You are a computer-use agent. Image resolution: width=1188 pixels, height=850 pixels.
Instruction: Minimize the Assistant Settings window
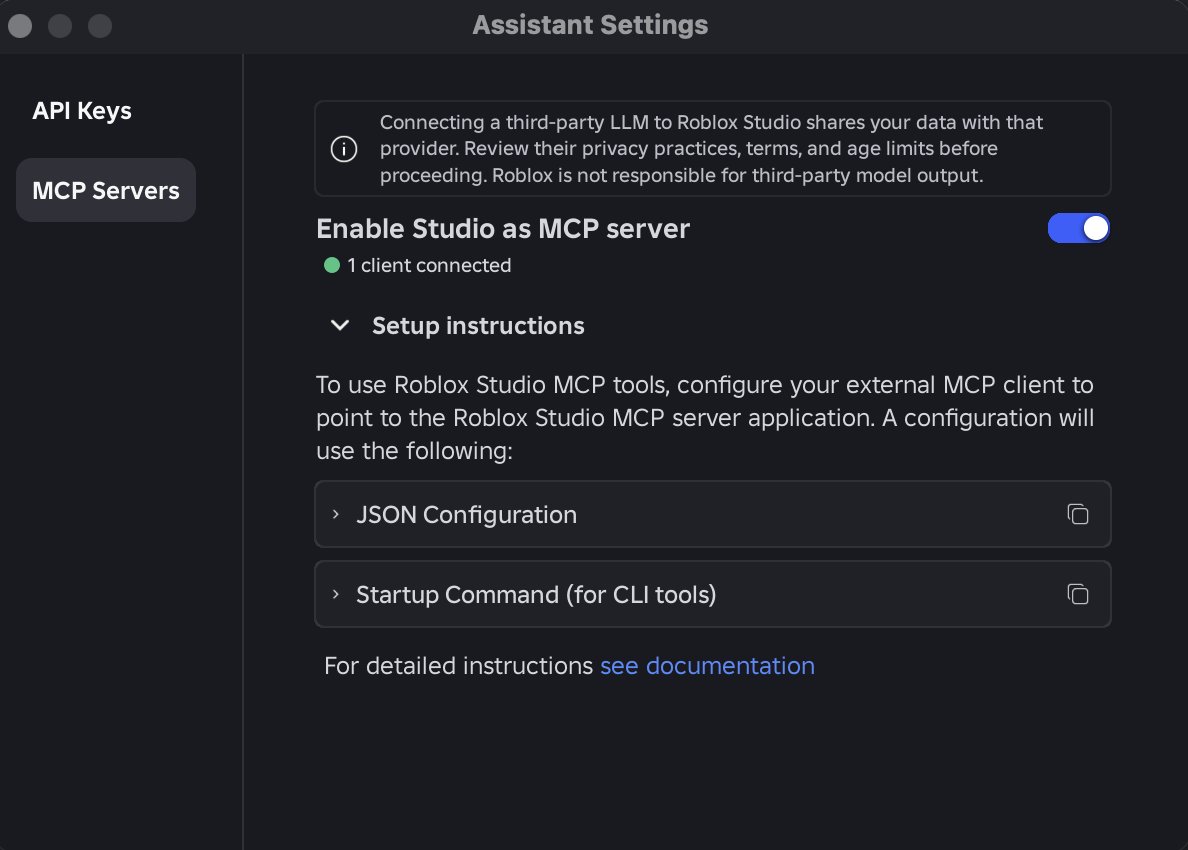tap(60, 25)
